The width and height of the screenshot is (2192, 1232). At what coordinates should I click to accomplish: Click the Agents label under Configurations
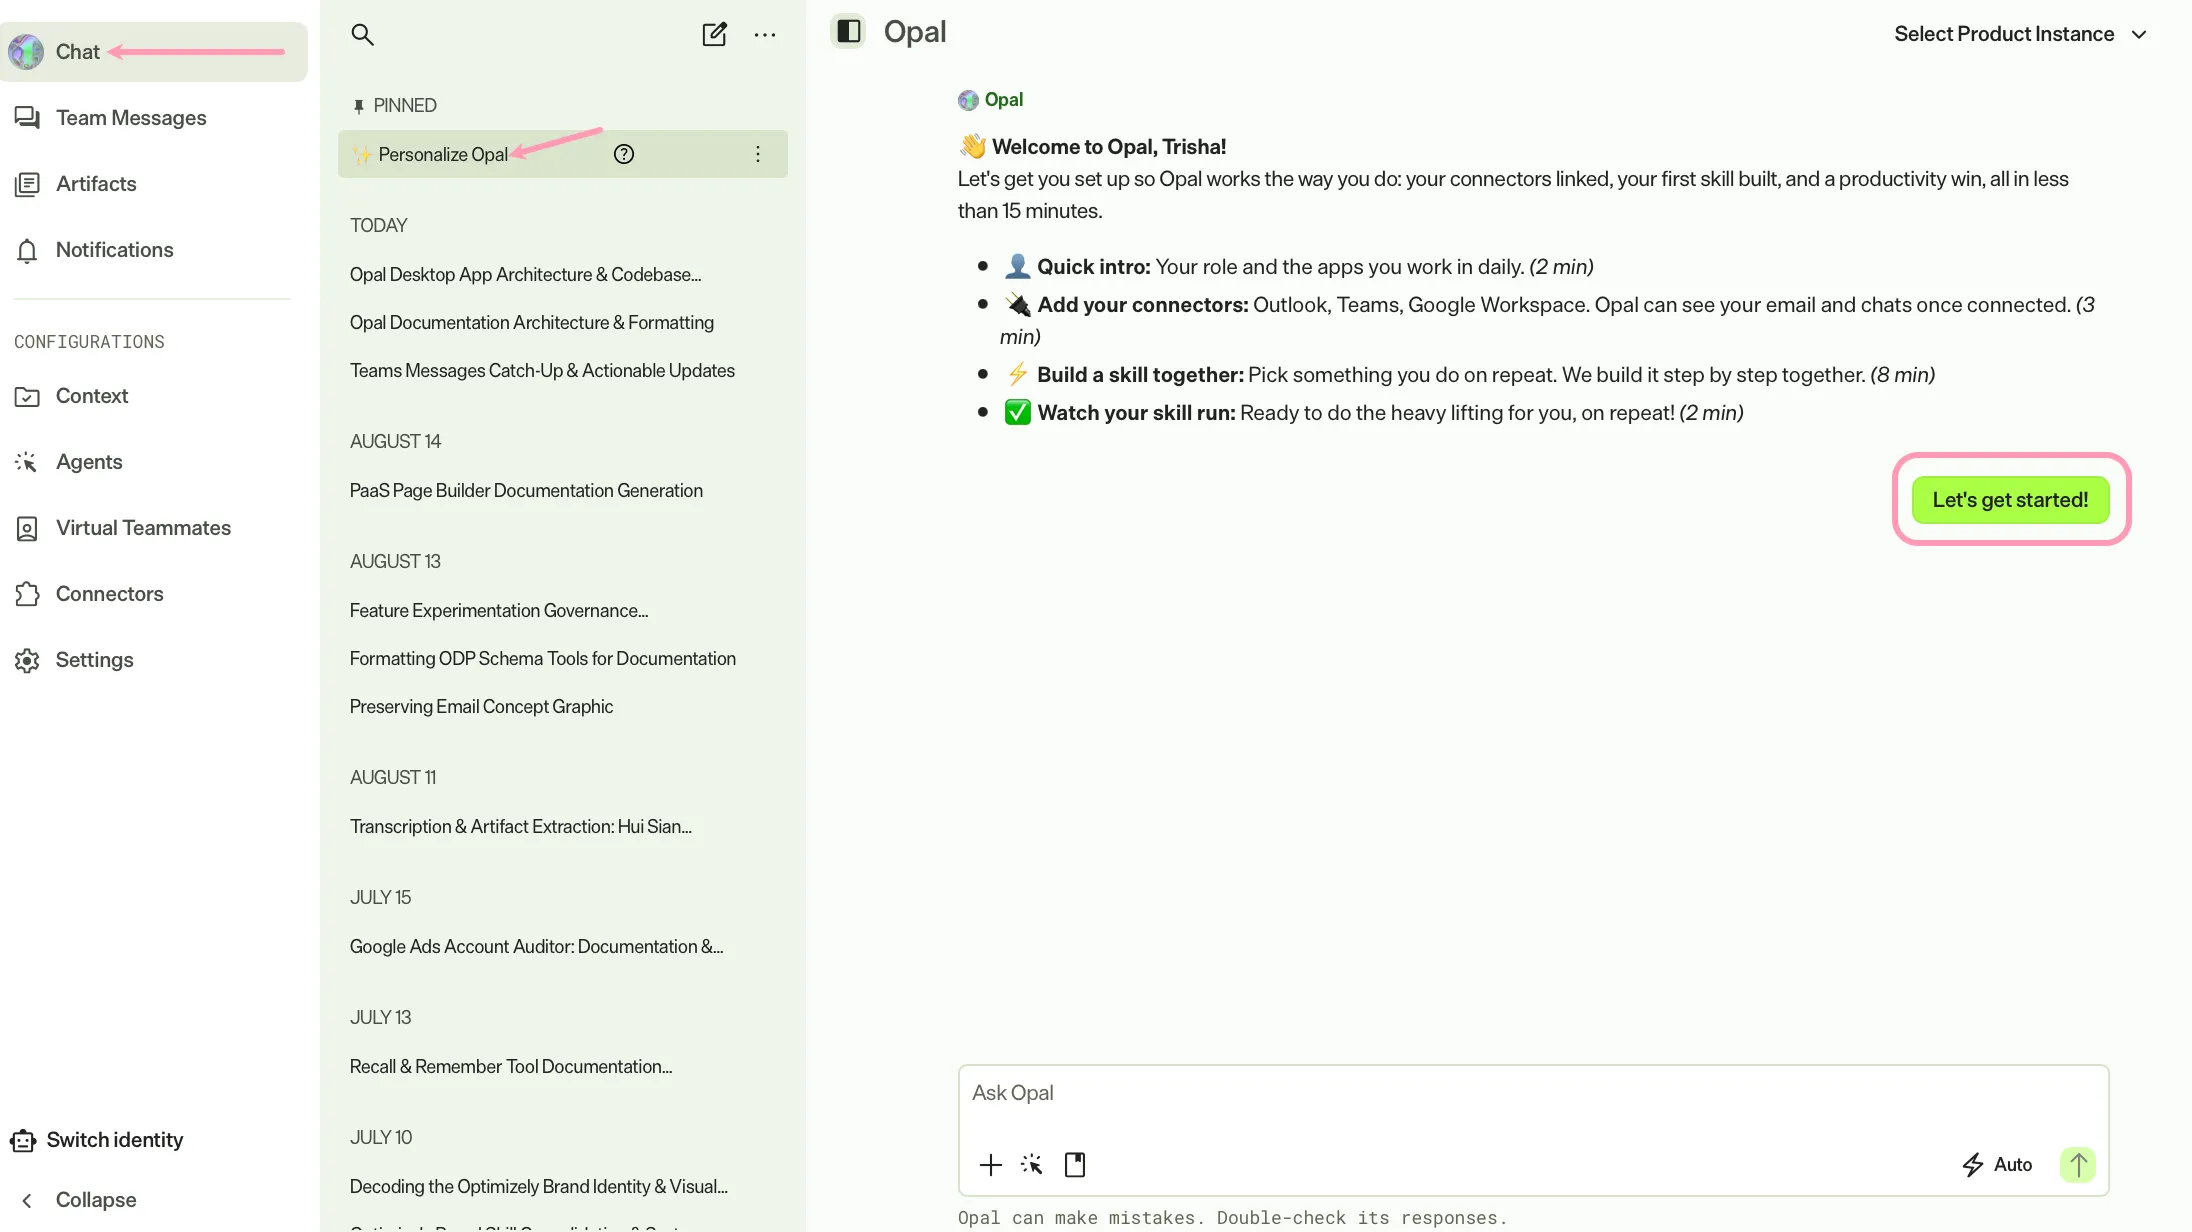(89, 462)
